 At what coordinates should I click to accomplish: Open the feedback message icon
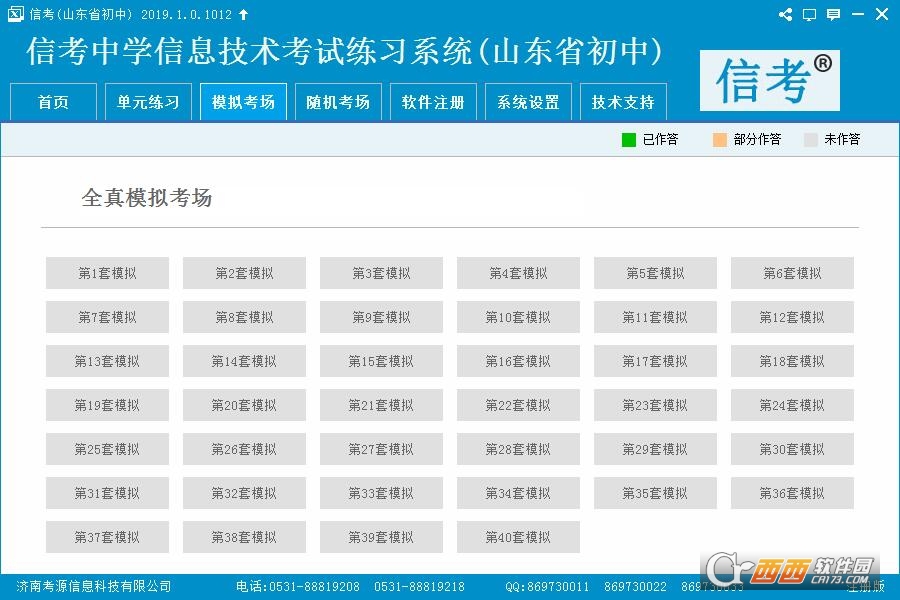tap(833, 14)
